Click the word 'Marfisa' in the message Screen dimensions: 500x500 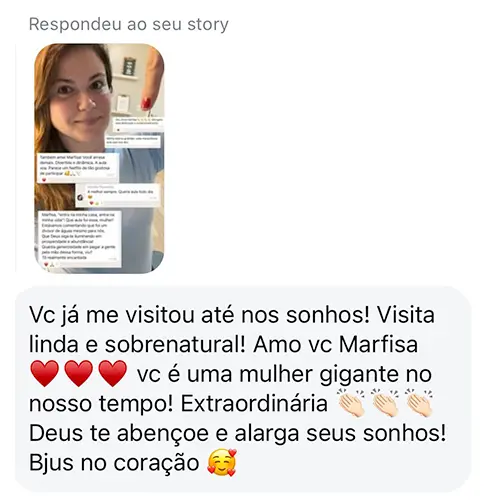tap(378, 344)
